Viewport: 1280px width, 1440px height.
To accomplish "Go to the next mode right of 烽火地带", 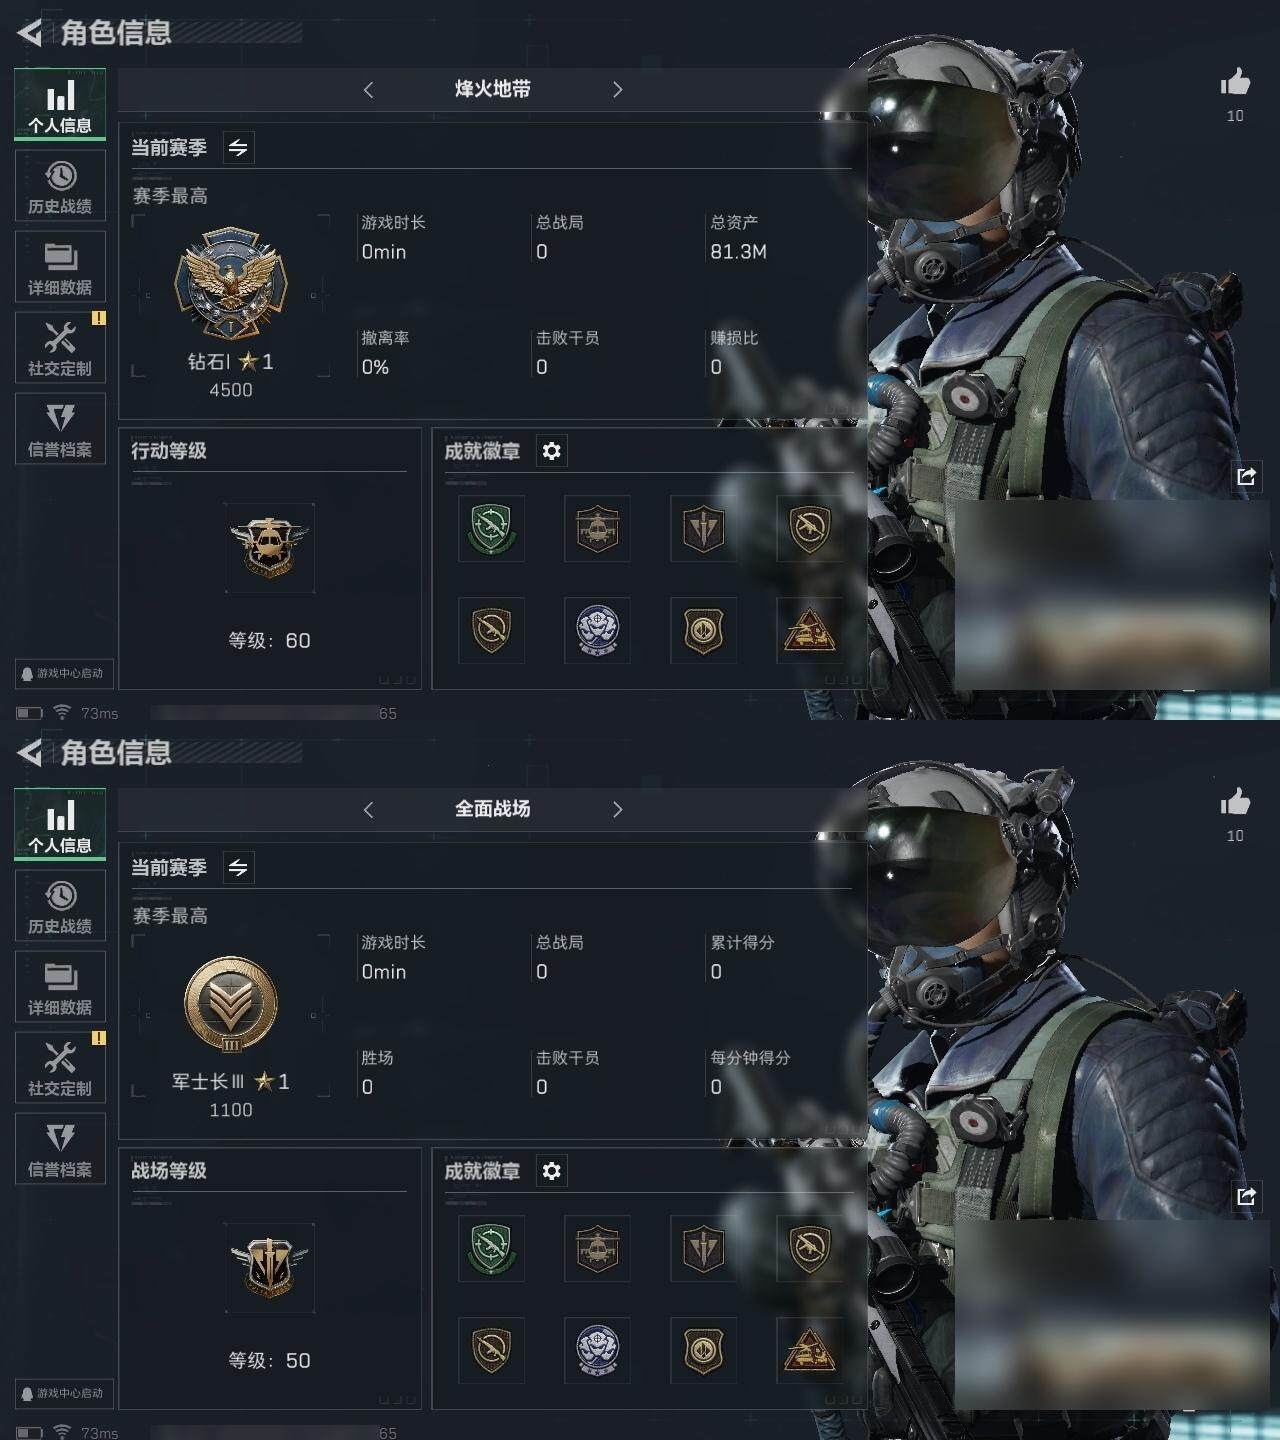I will pyautogui.click(x=617, y=90).
